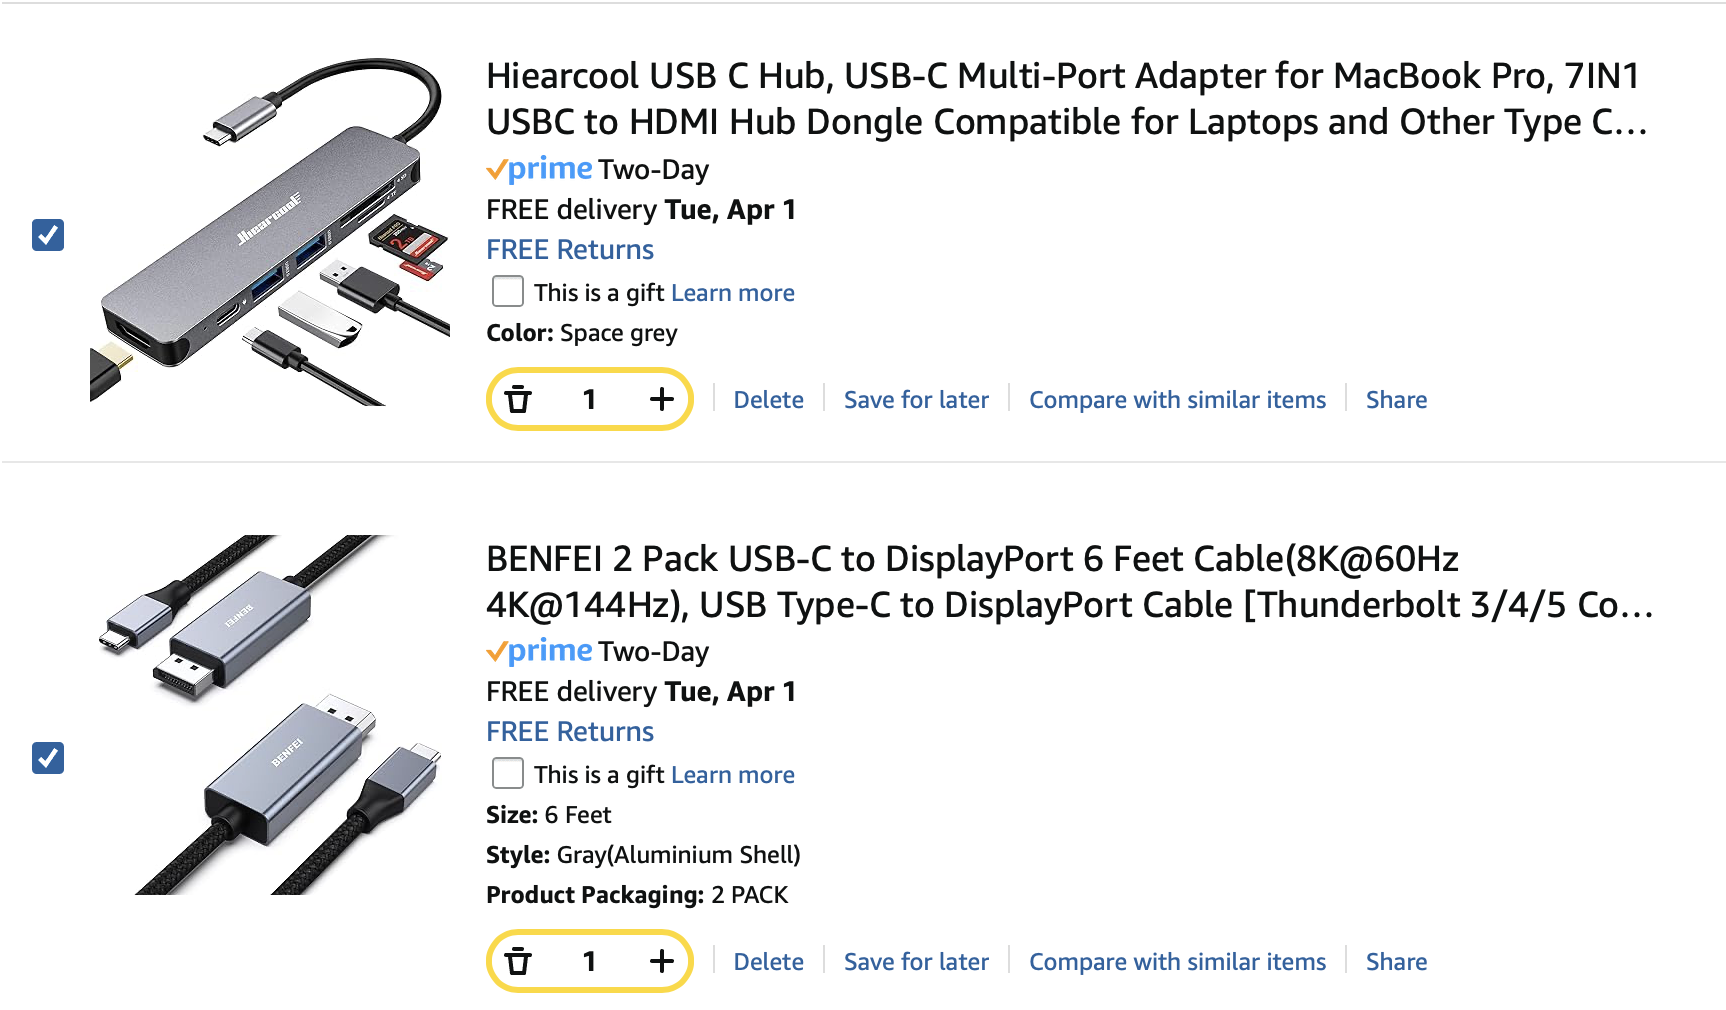This screenshot has width=1726, height=1010.
Task: Click the BENFEI cable product image
Action: [270, 714]
